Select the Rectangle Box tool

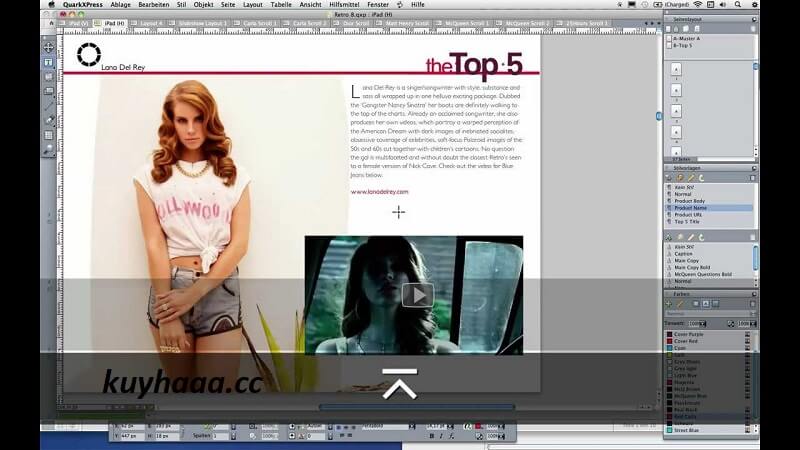coord(48,91)
